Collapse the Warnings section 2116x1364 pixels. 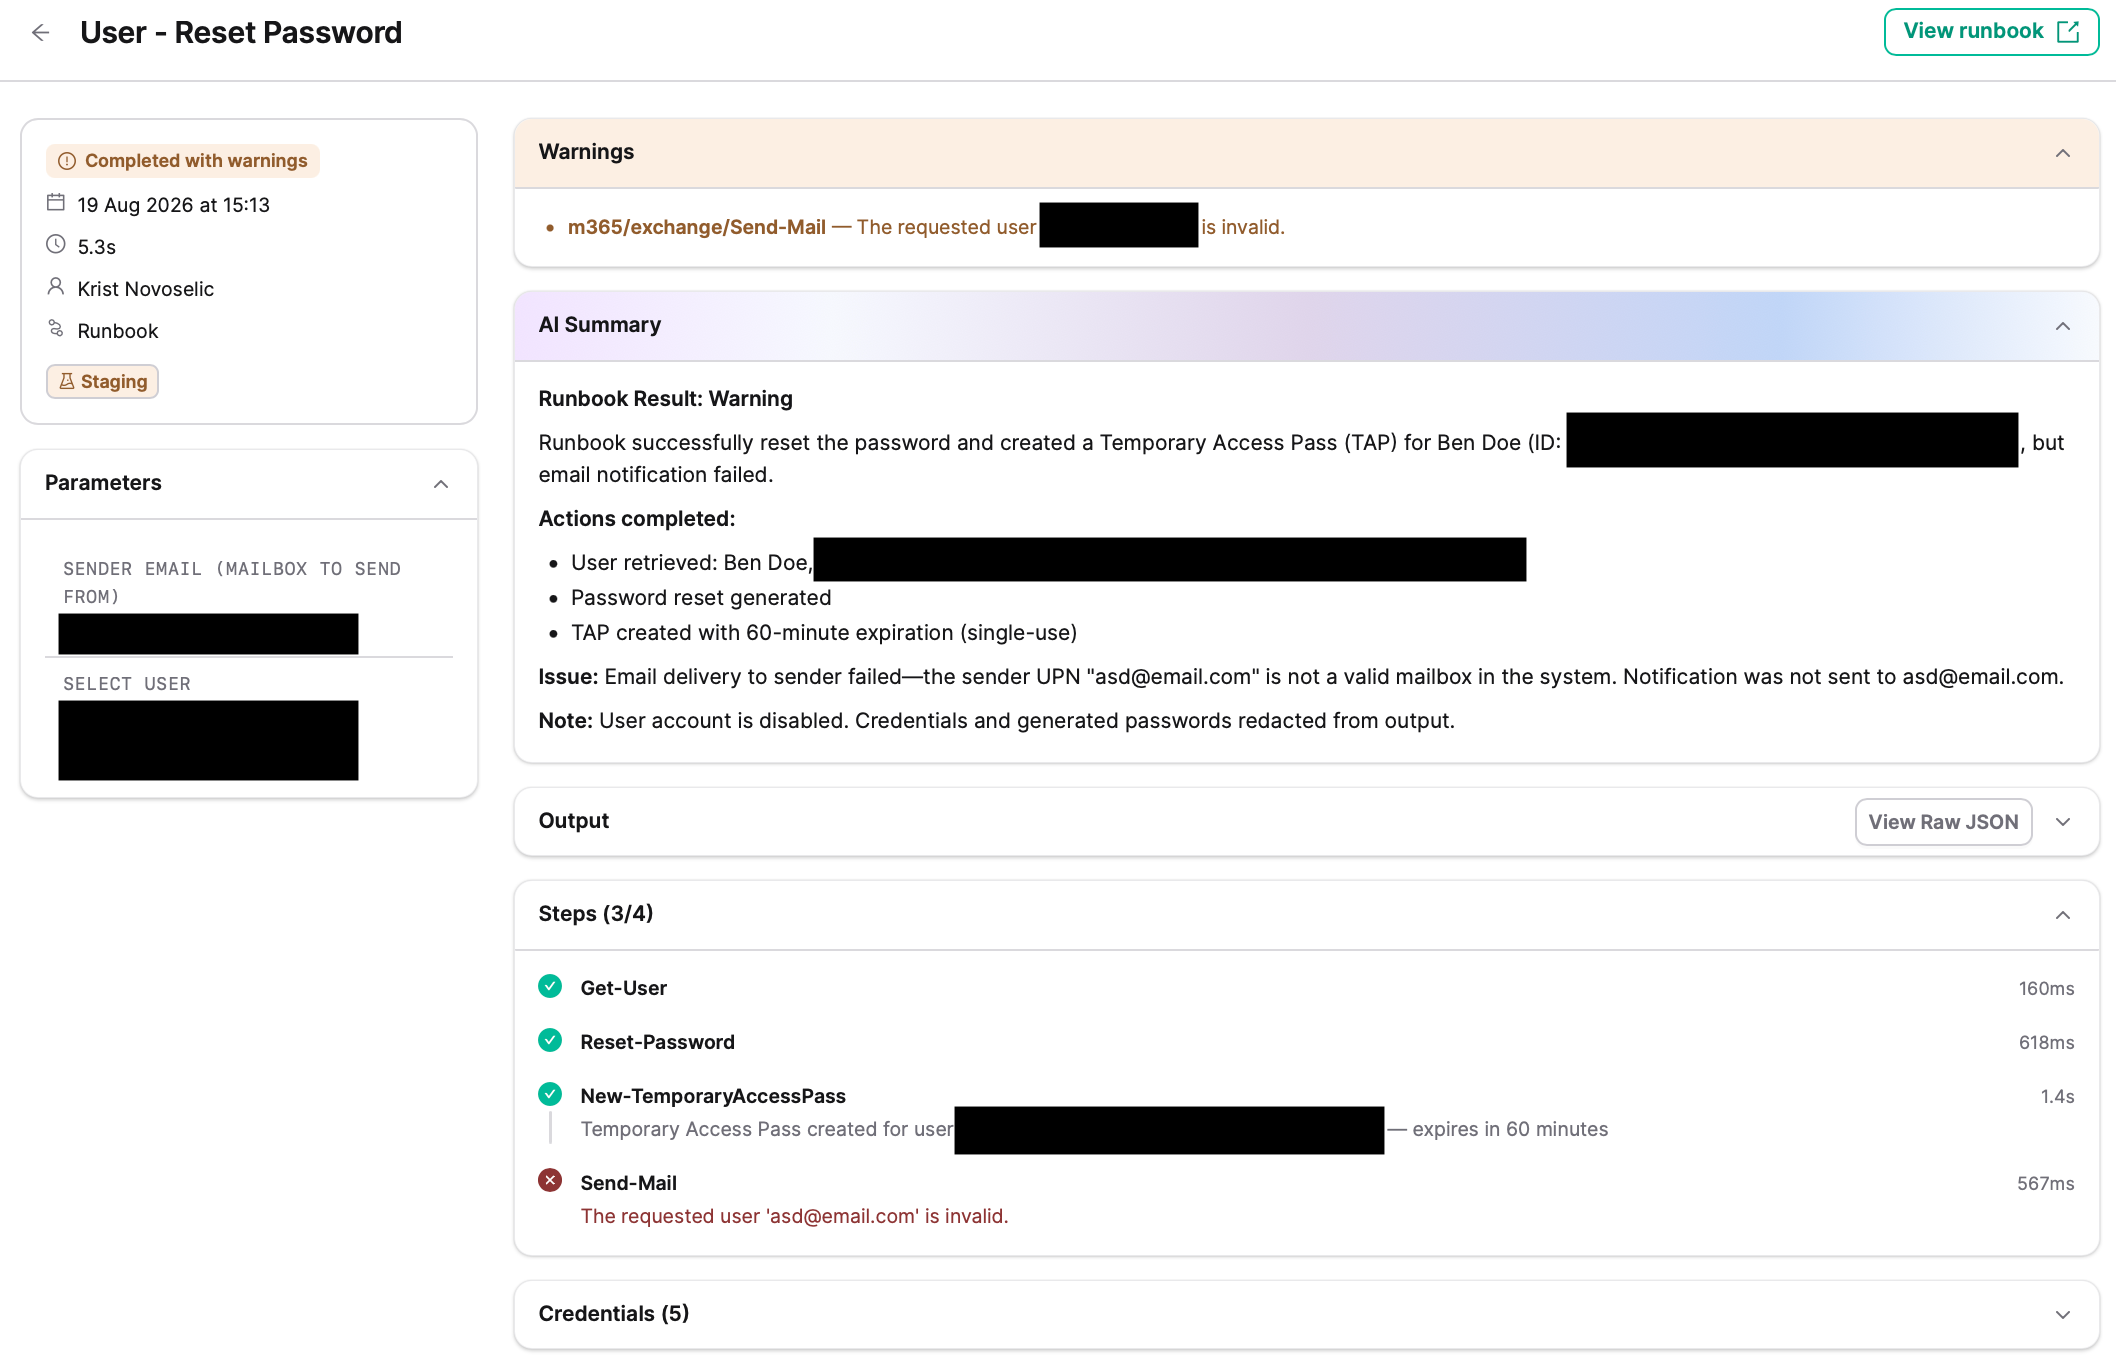2062,153
